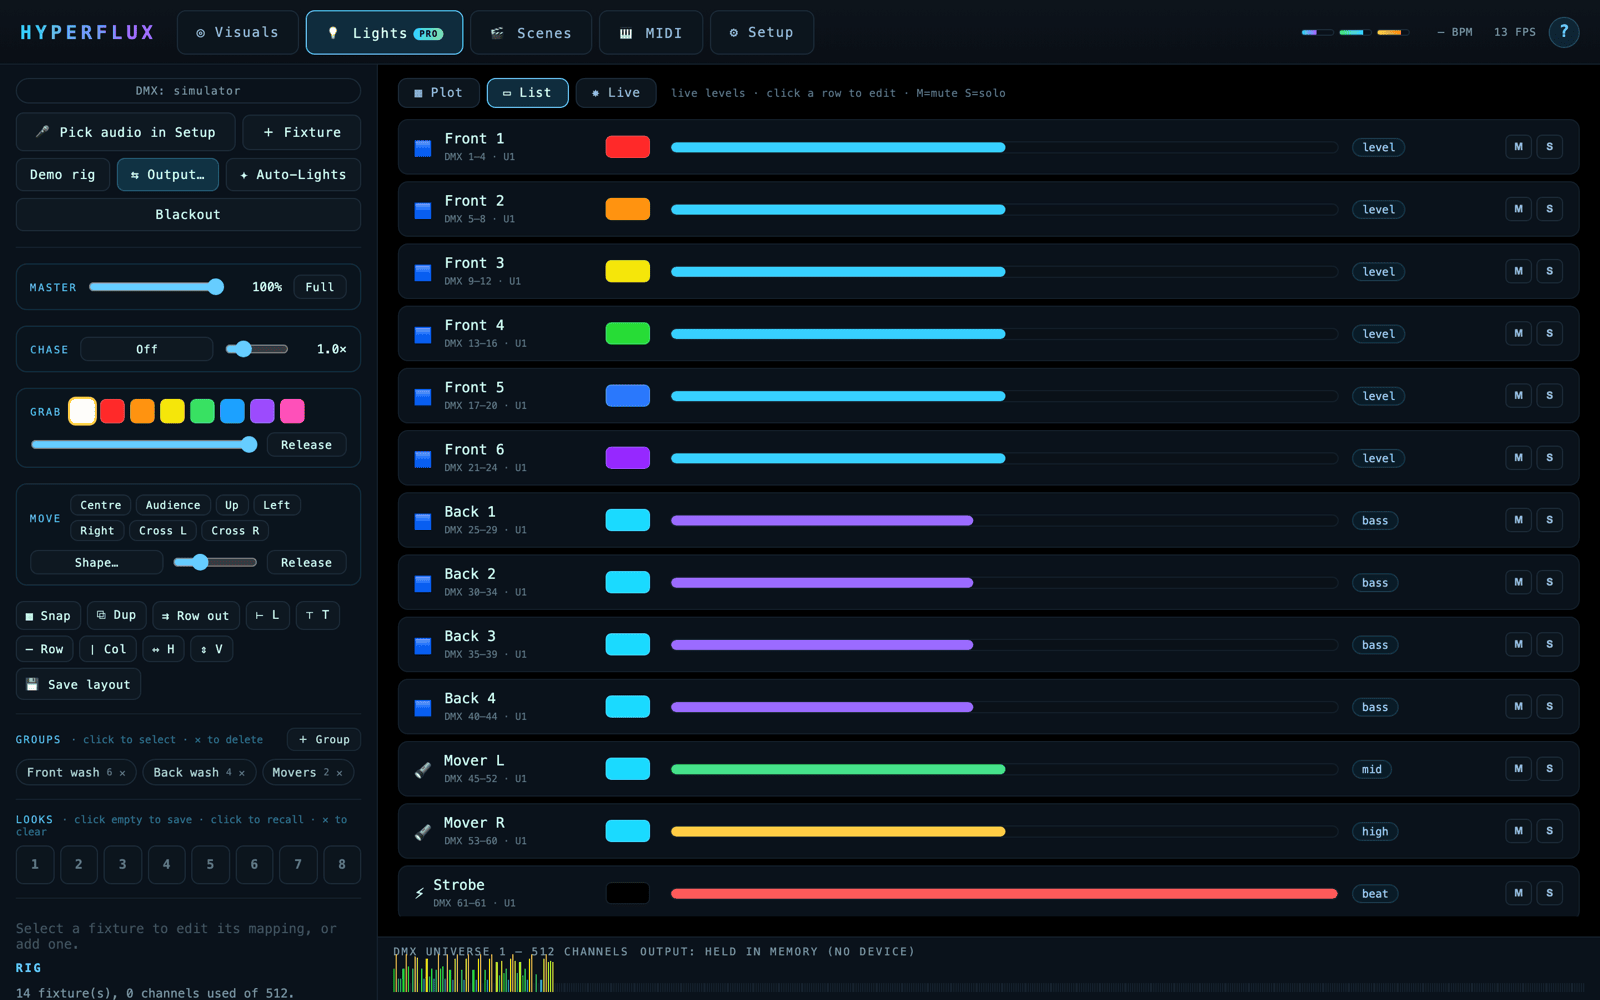
Task: Click Front 1 level mapping pill
Action: click(x=1378, y=147)
